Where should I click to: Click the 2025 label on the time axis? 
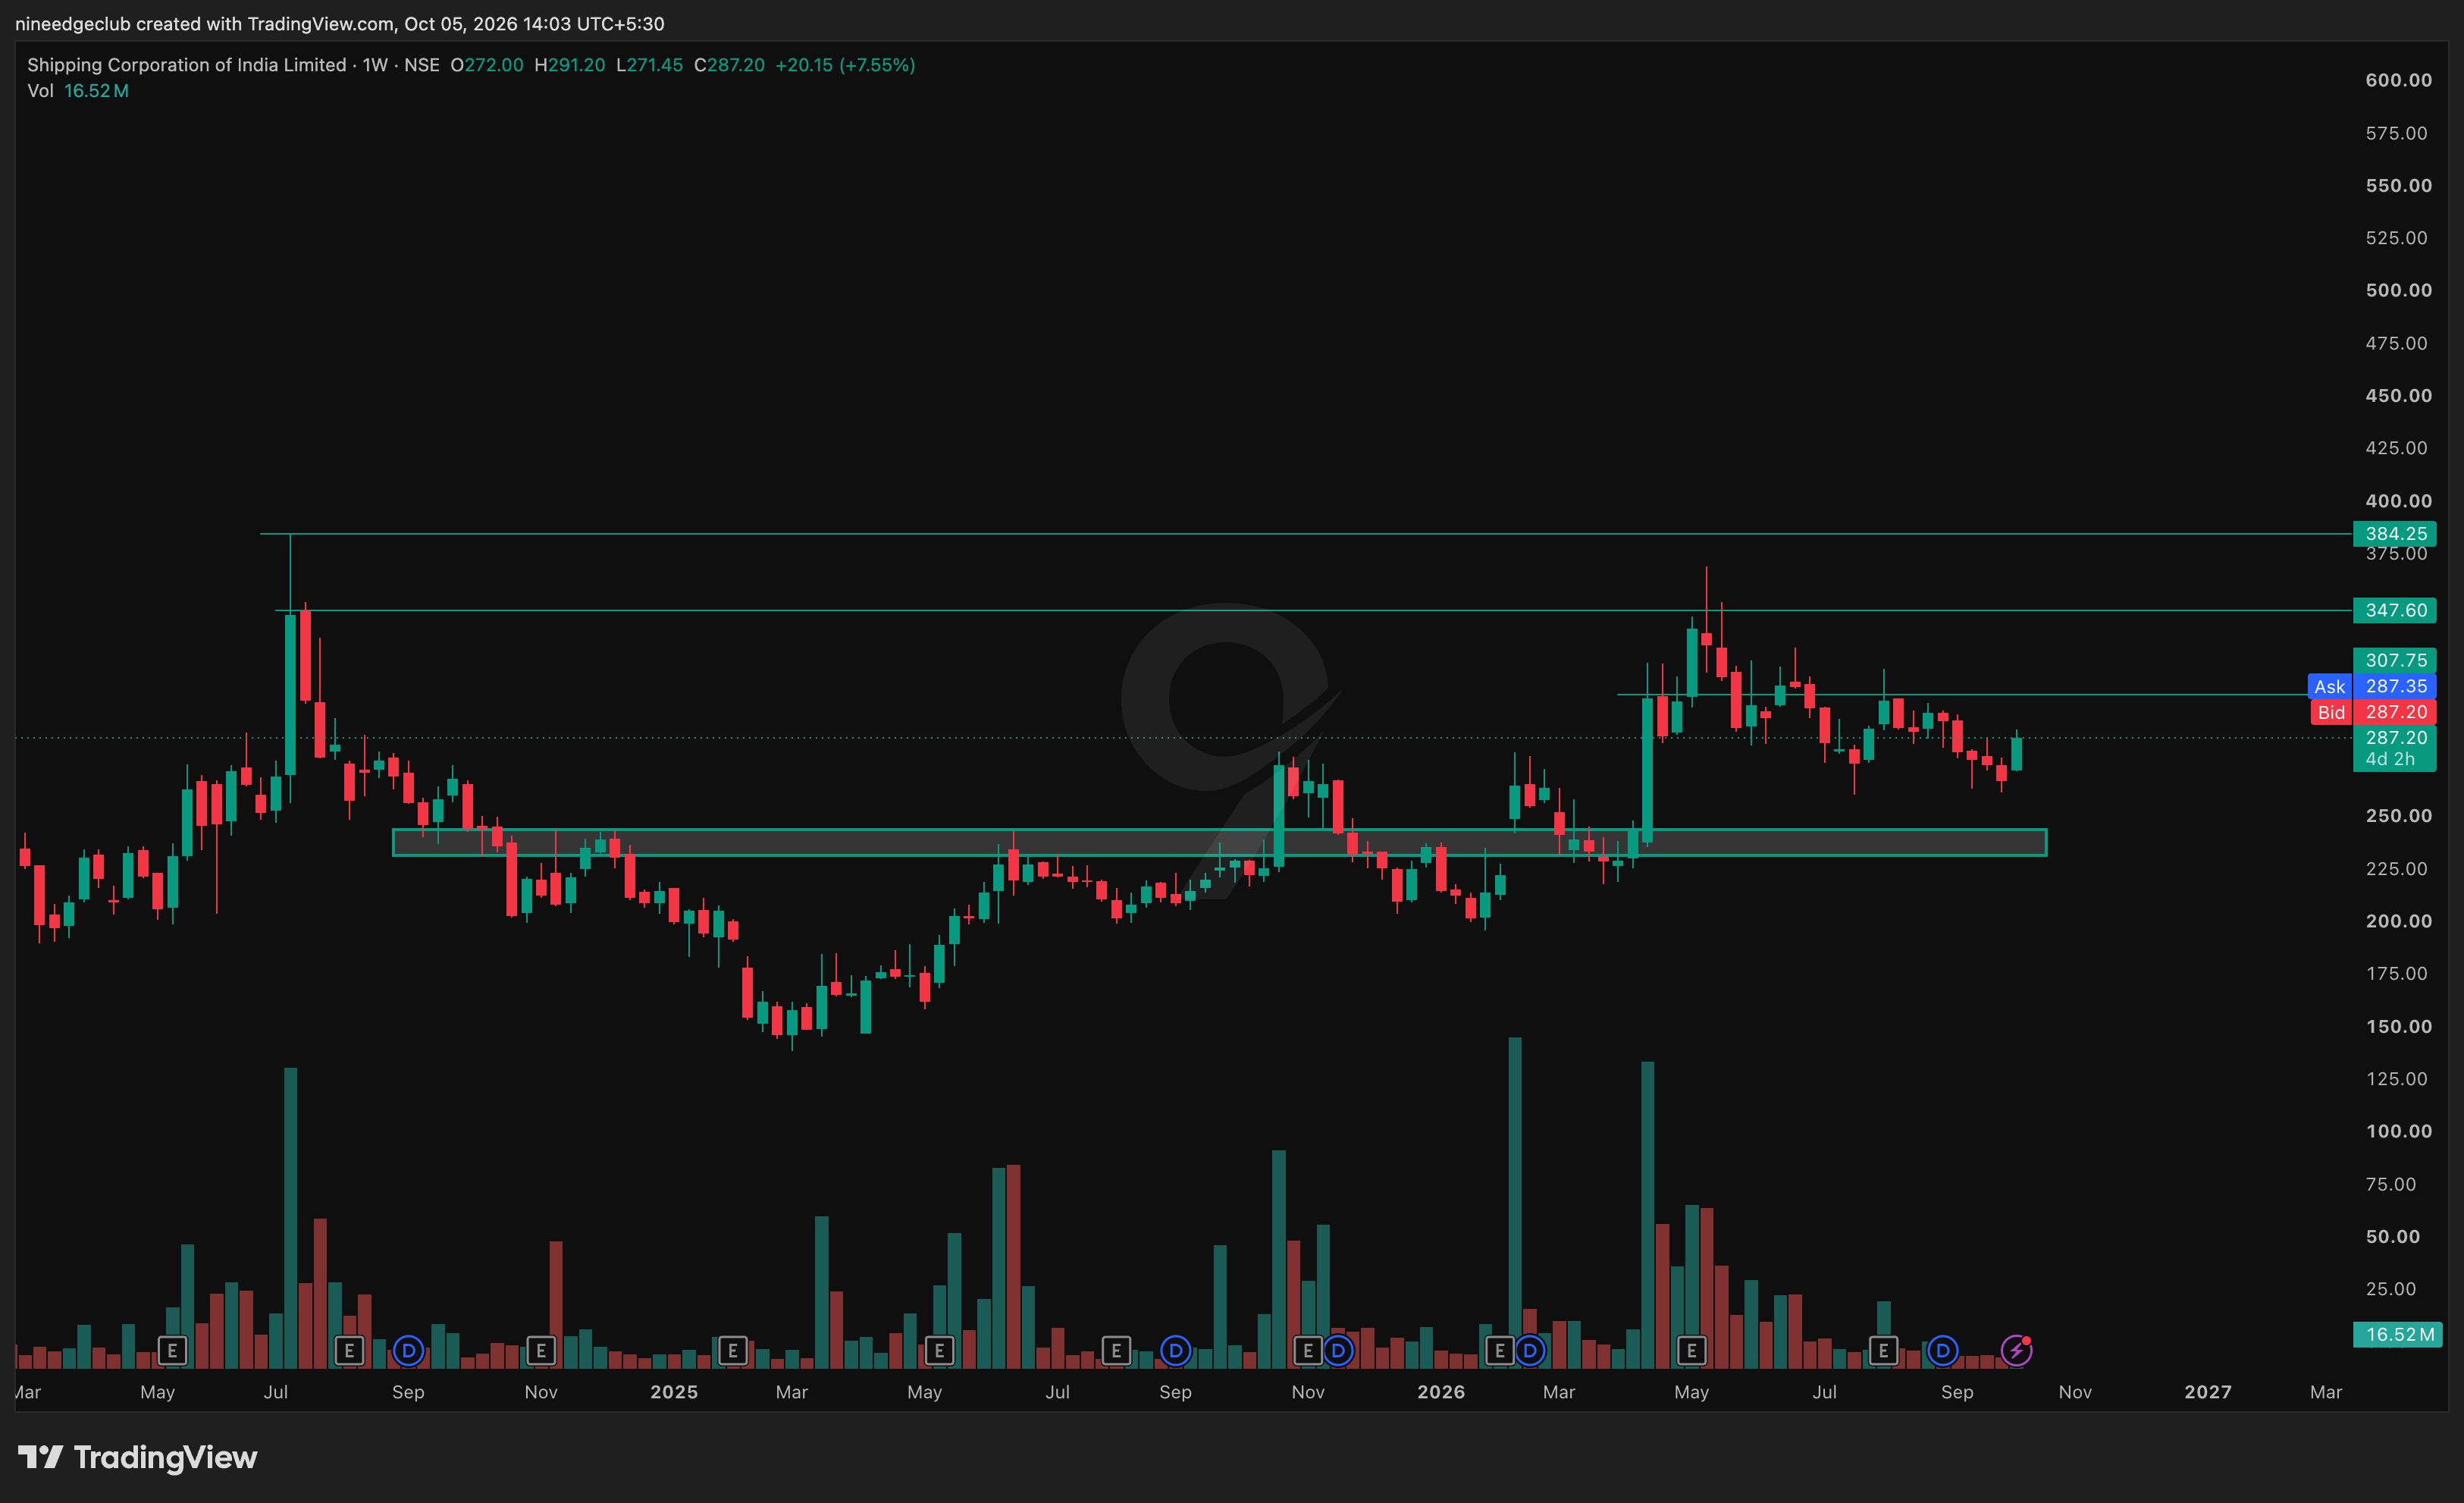(x=674, y=1392)
